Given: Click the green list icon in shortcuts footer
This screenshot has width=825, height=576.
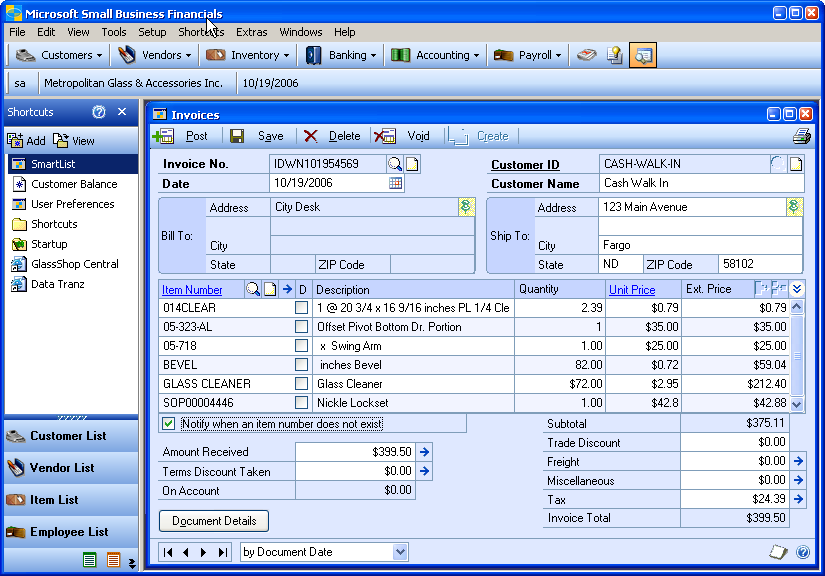Looking at the screenshot, I should click(89, 560).
